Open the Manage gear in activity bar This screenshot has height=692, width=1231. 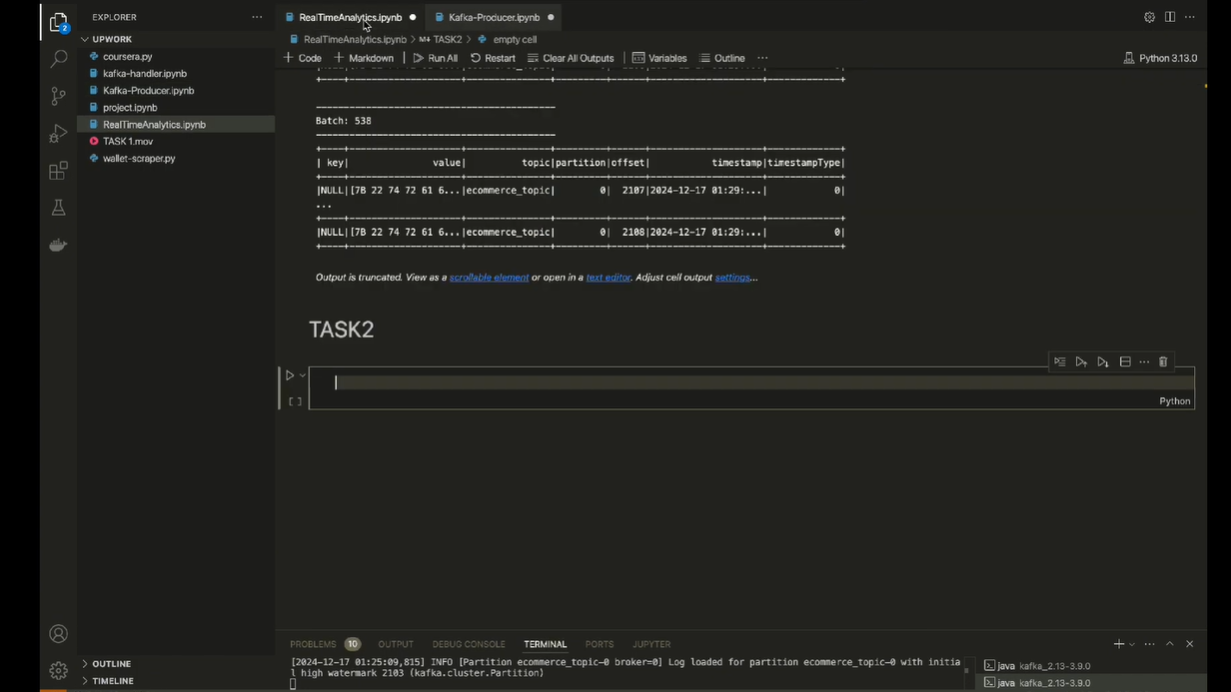click(58, 671)
